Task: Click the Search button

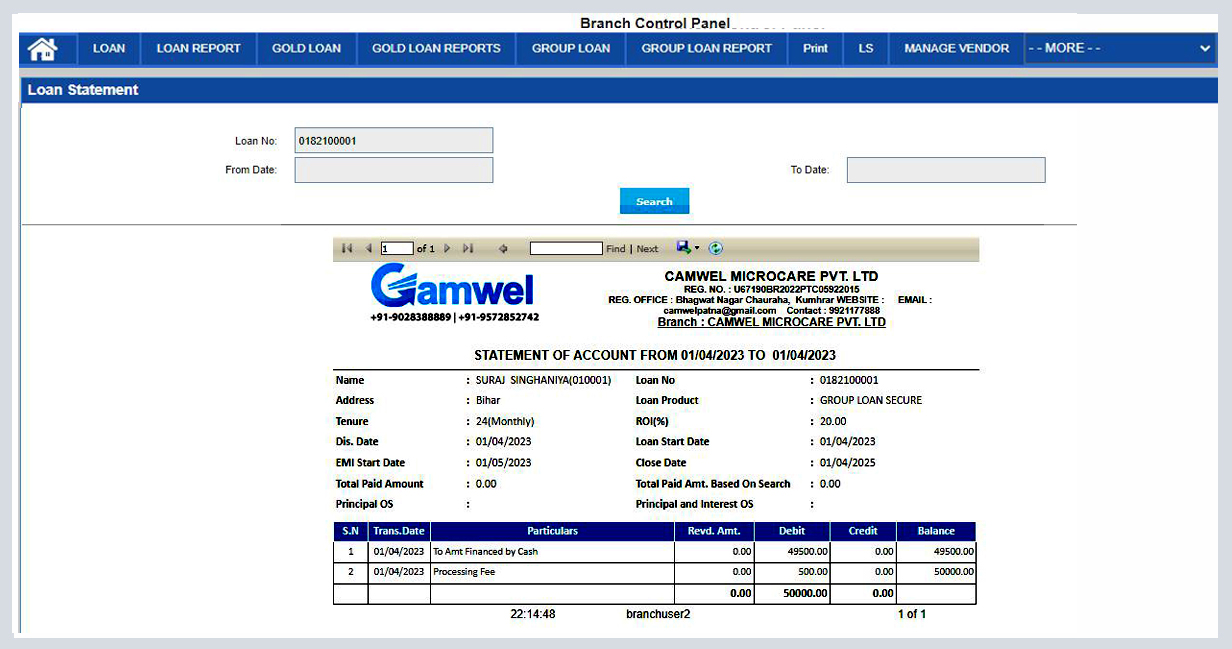Action: tap(654, 201)
